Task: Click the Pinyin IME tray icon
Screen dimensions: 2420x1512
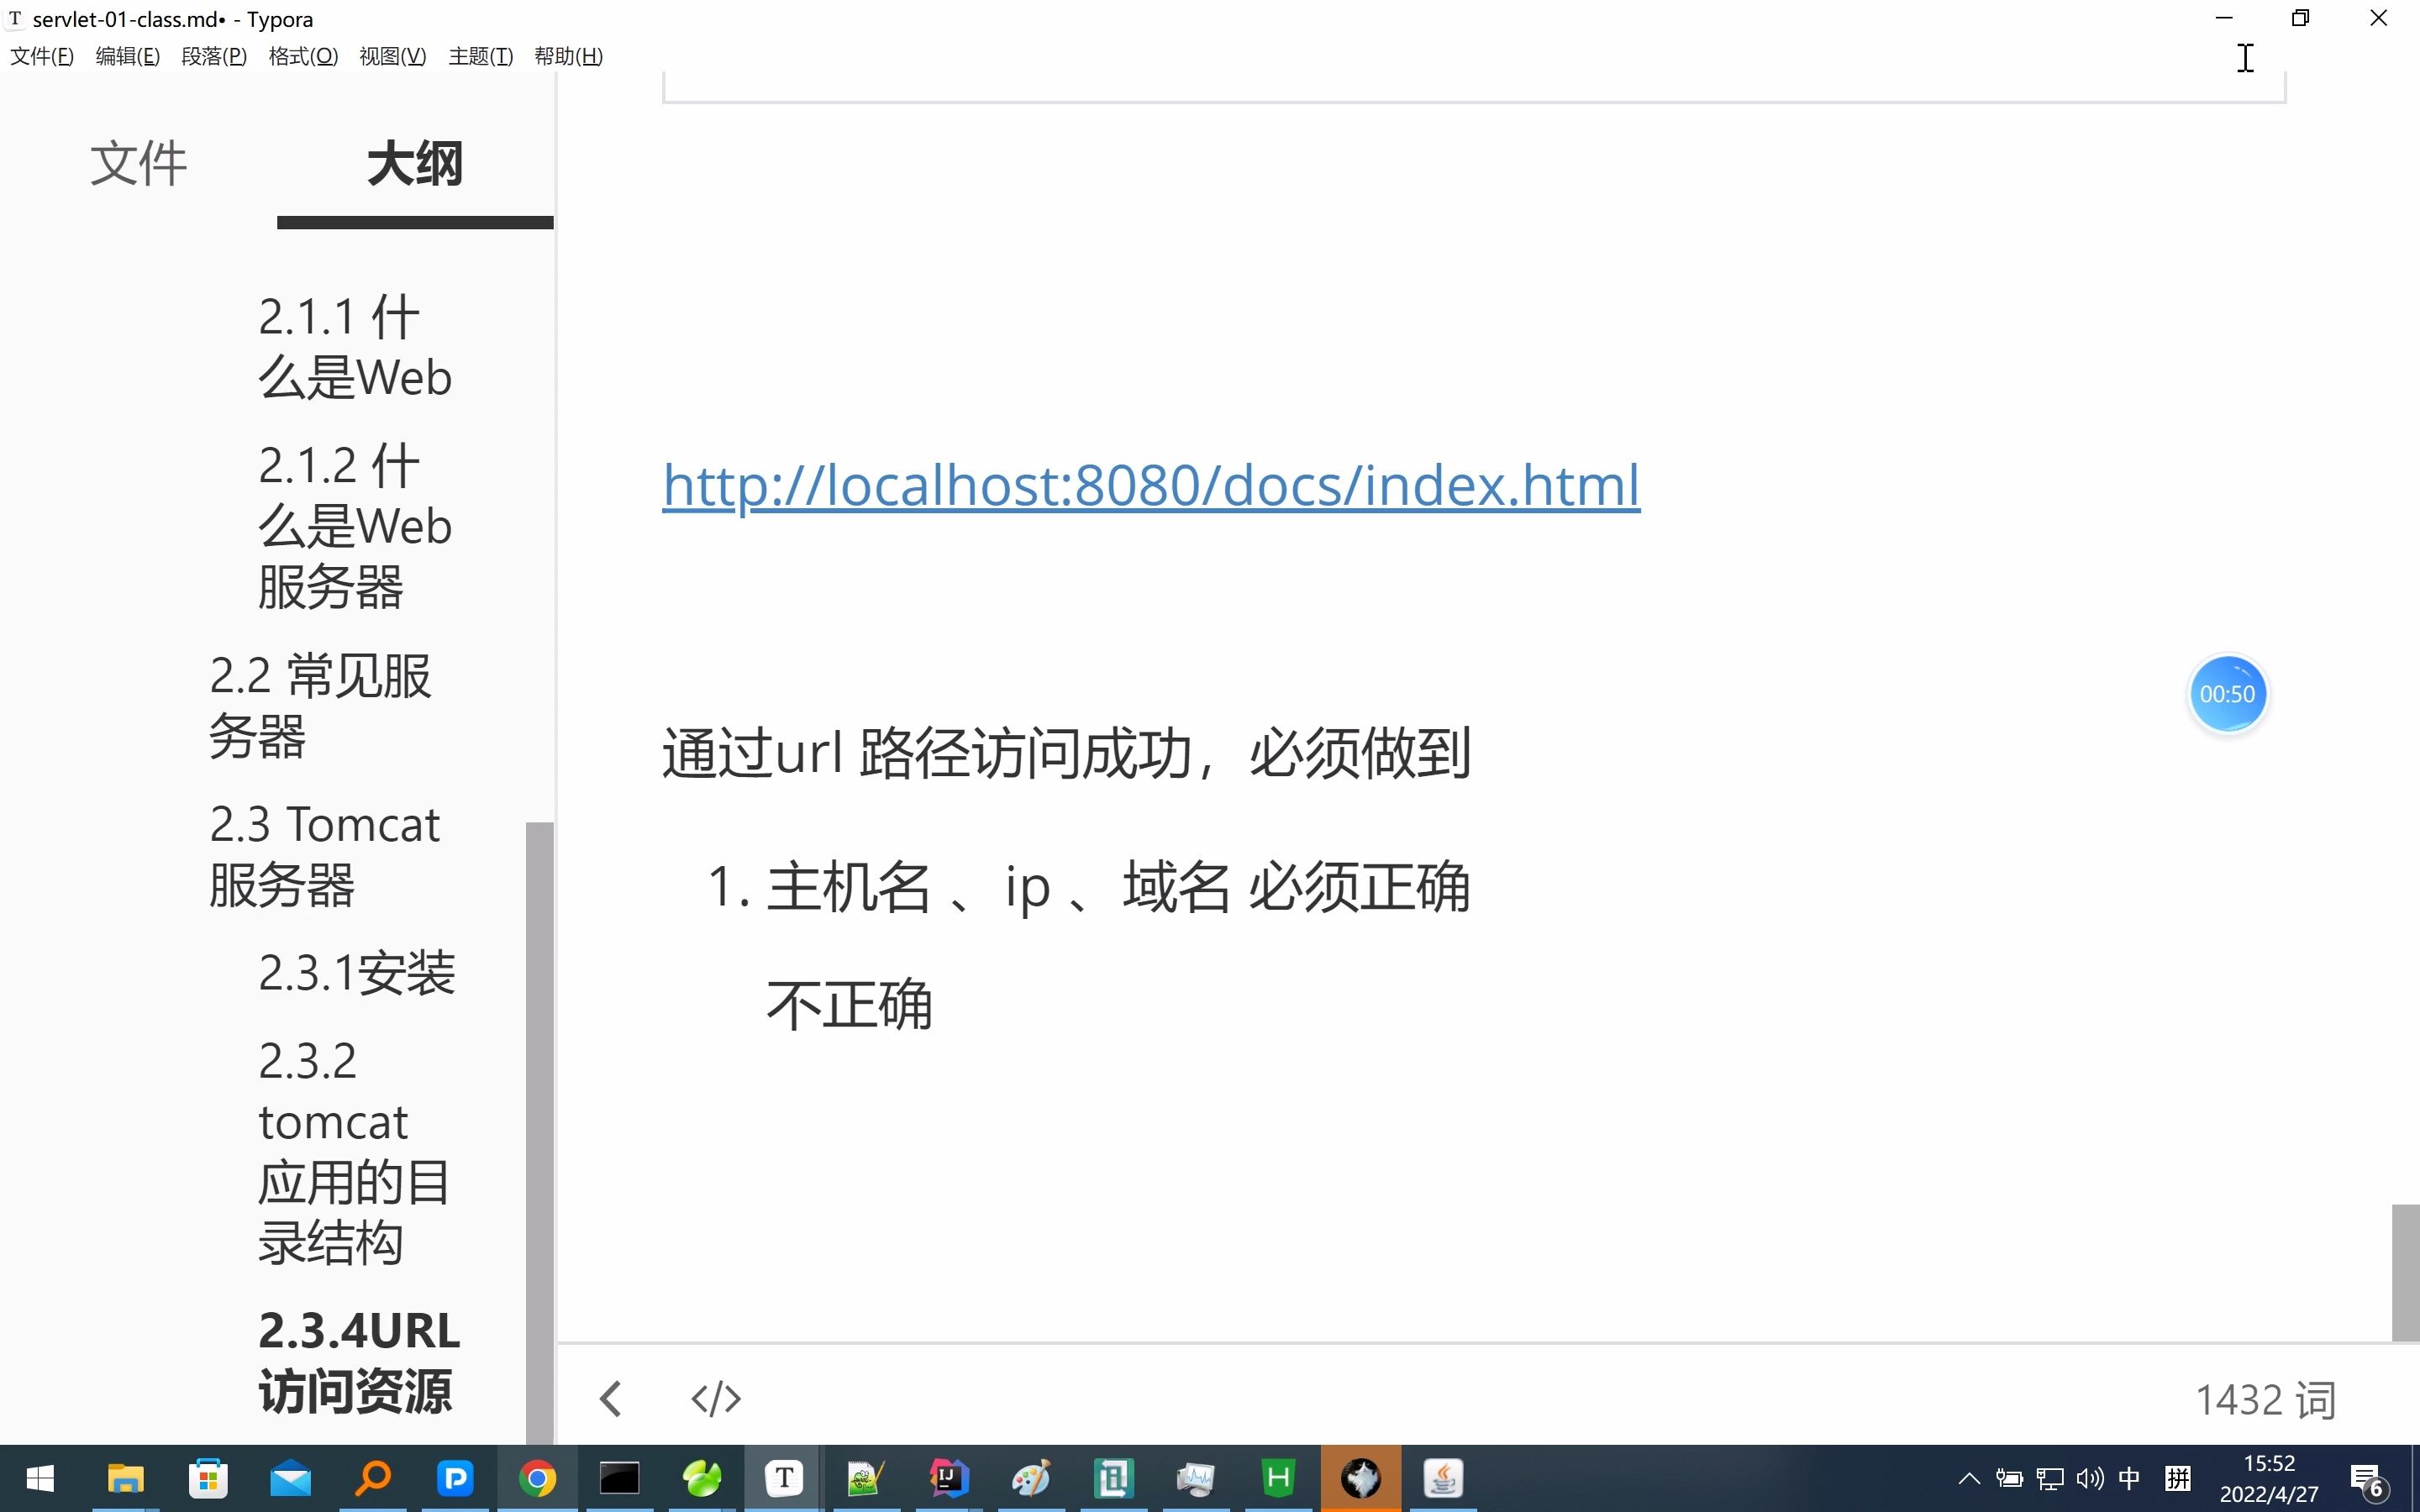Action: coord(2178,1478)
